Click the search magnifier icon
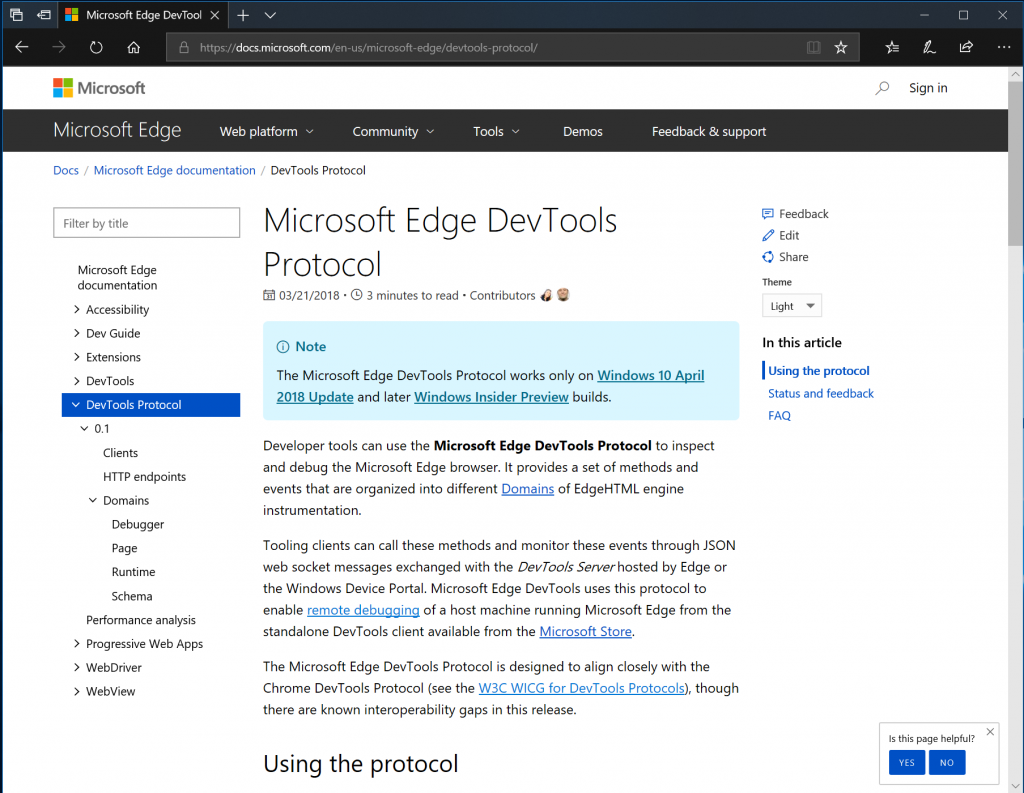The image size is (1024, 793). click(x=882, y=88)
